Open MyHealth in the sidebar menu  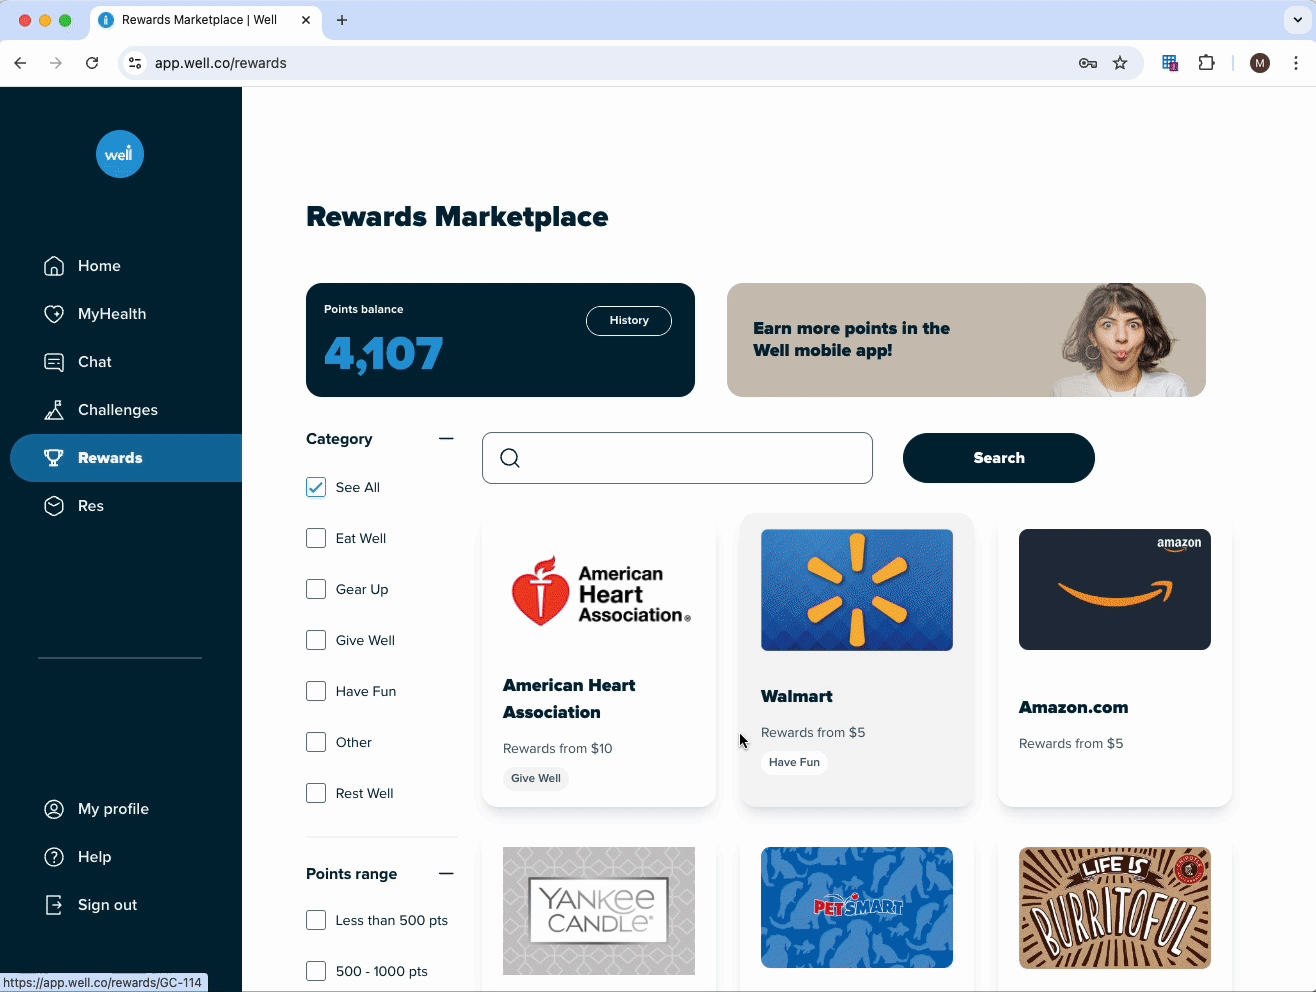point(112,314)
